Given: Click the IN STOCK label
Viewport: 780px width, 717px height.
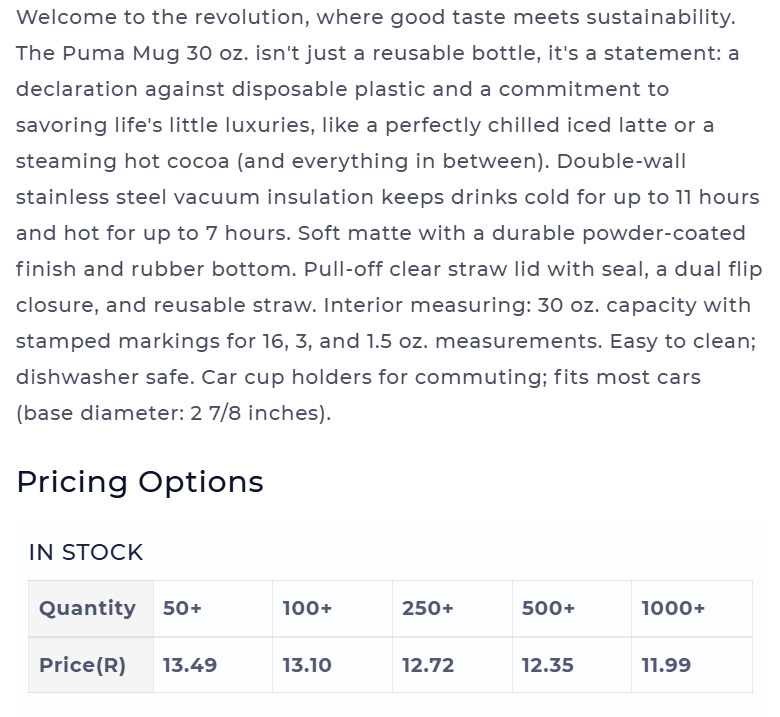Looking at the screenshot, I should point(86,552).
